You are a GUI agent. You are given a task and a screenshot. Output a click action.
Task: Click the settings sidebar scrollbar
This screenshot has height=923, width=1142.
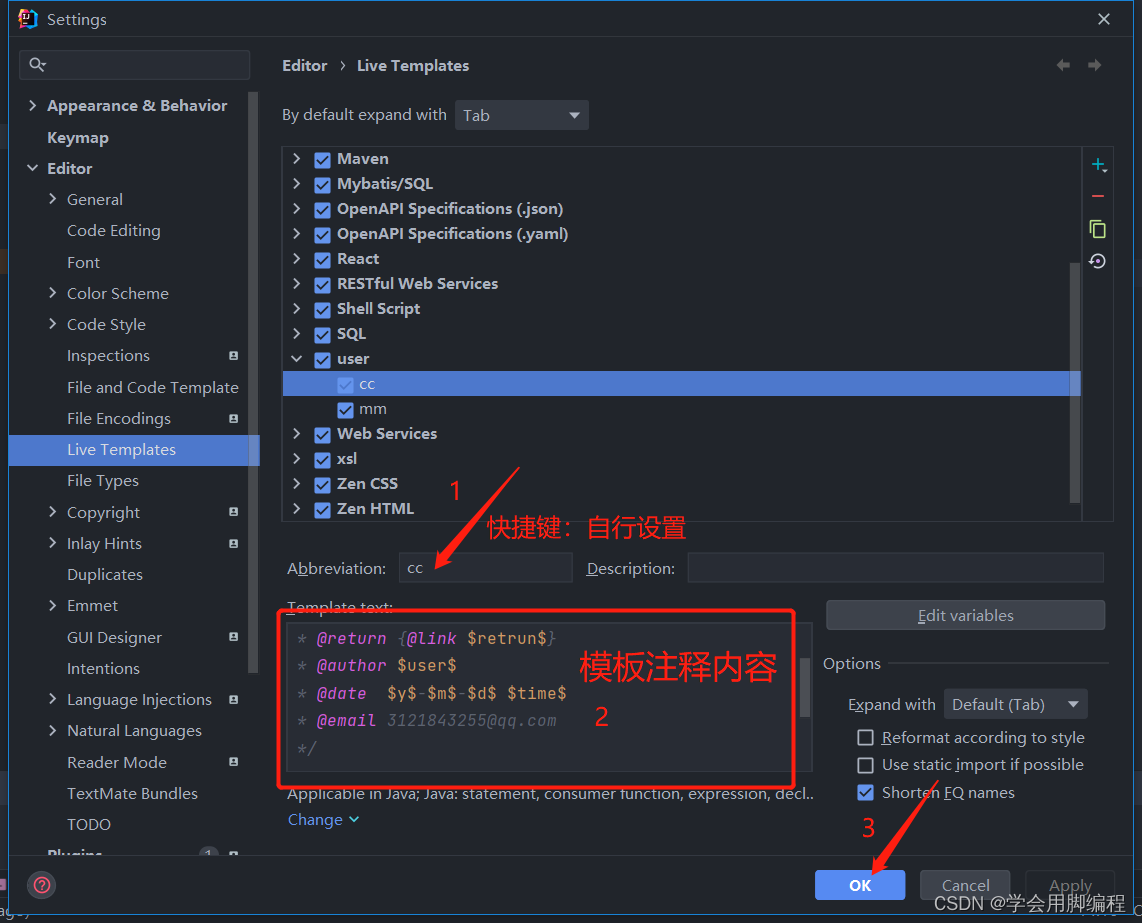[x=253, y=382]
